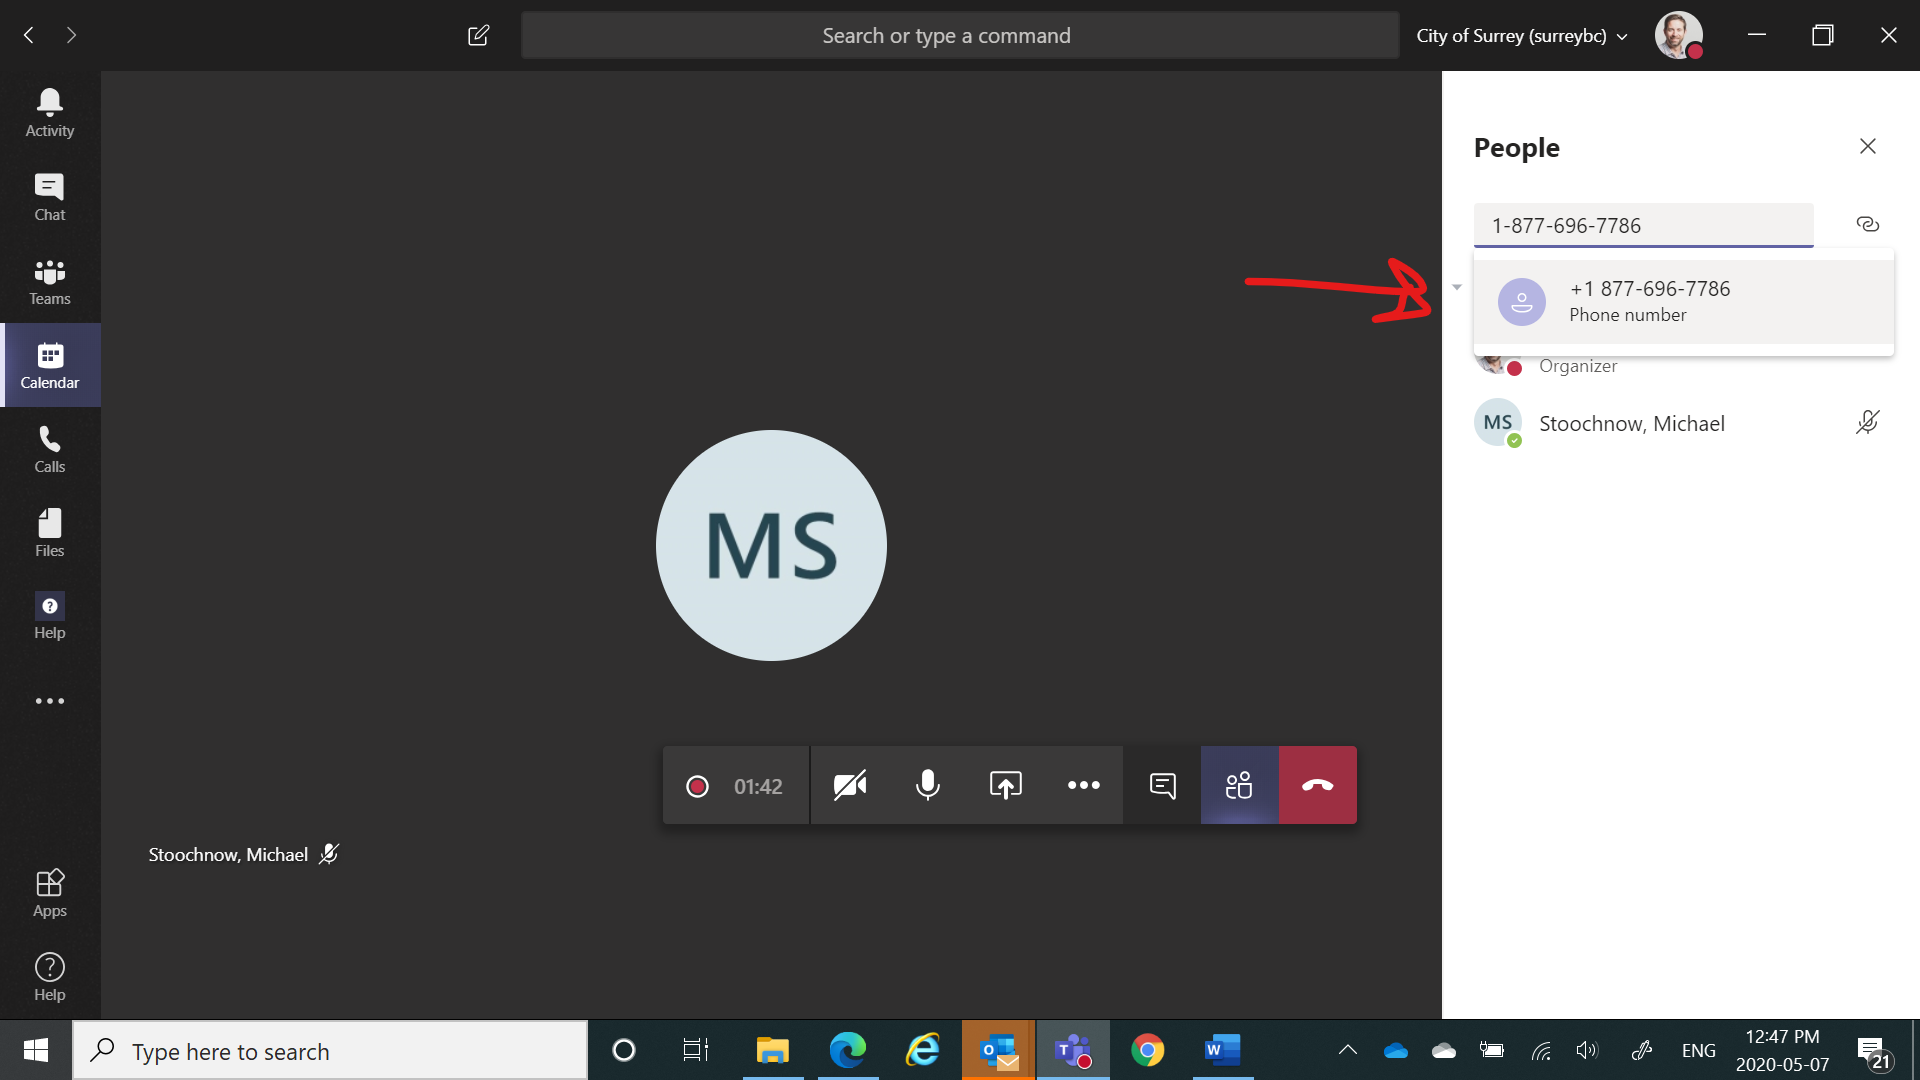1920x1080 pixels.
Task: Open Chat from the left rail
Action: click(50, 197)
